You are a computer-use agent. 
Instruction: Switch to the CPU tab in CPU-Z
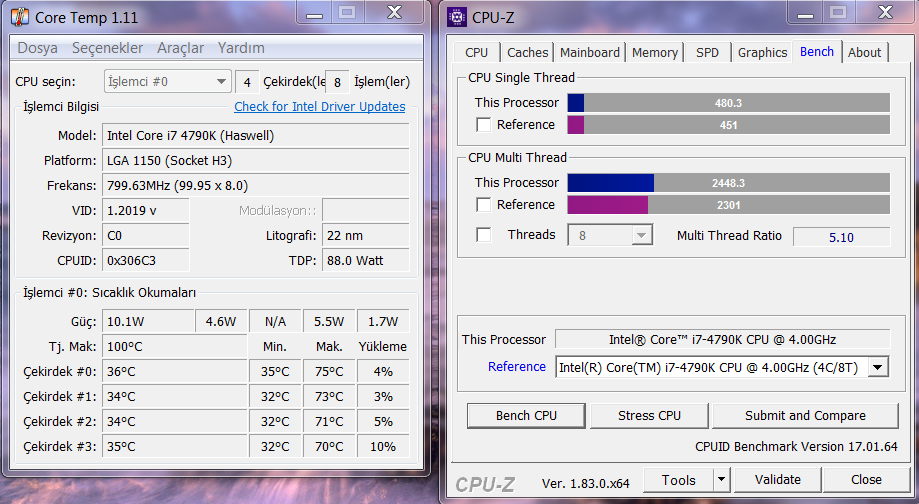pyautogui.click(x=476, y=53)
